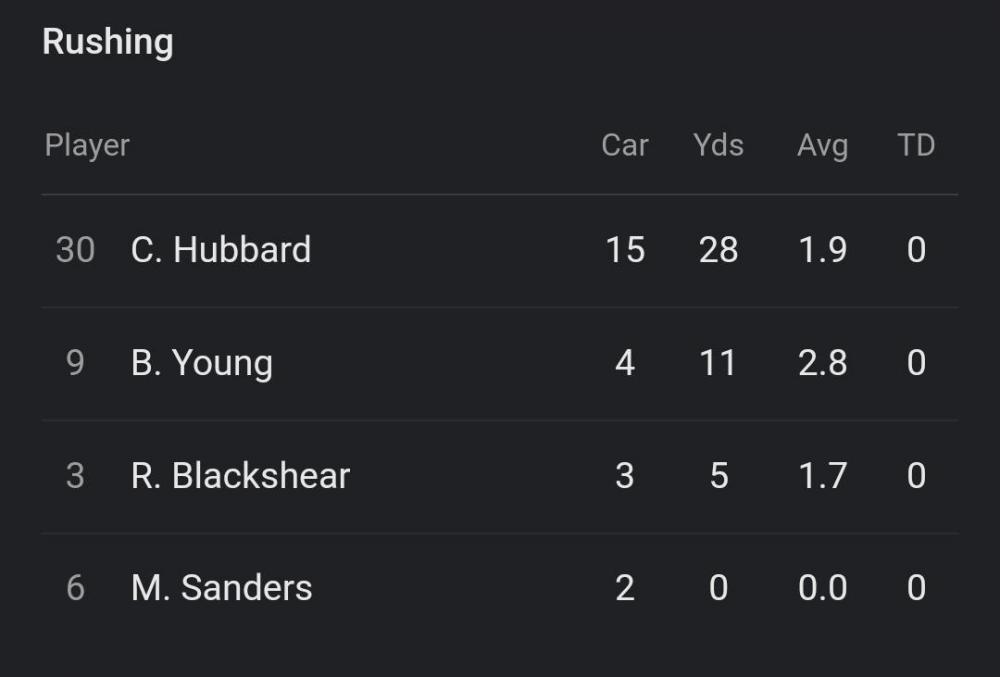1000x677 pixels.
Task: Click the Yds column header
Action: click(x=718, y=145)
